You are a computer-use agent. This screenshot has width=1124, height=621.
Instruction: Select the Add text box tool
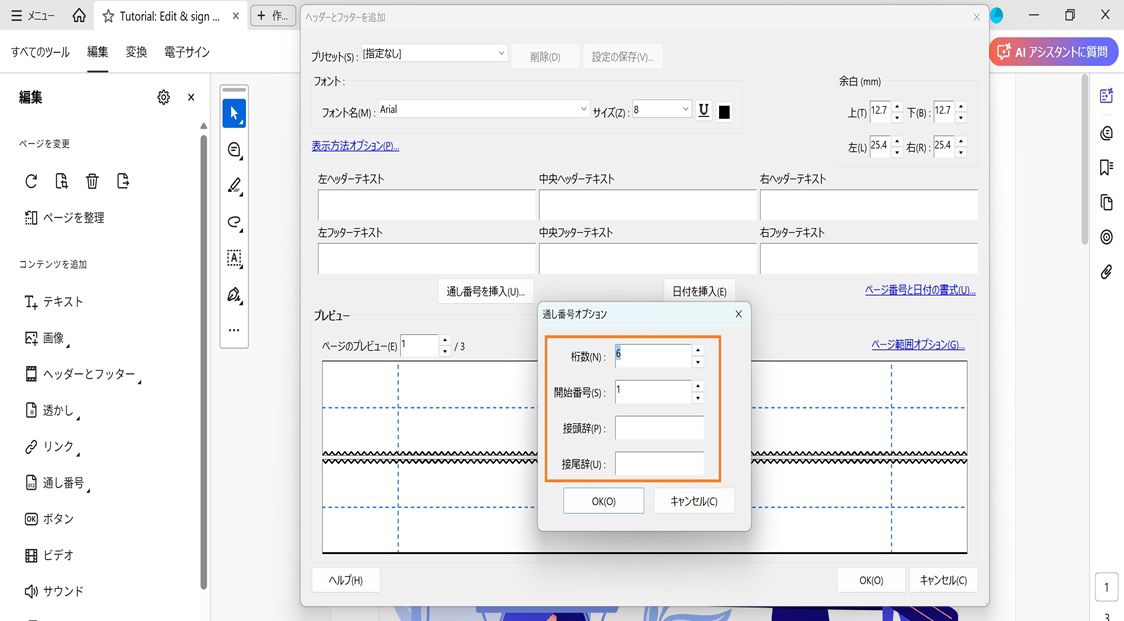234,259
